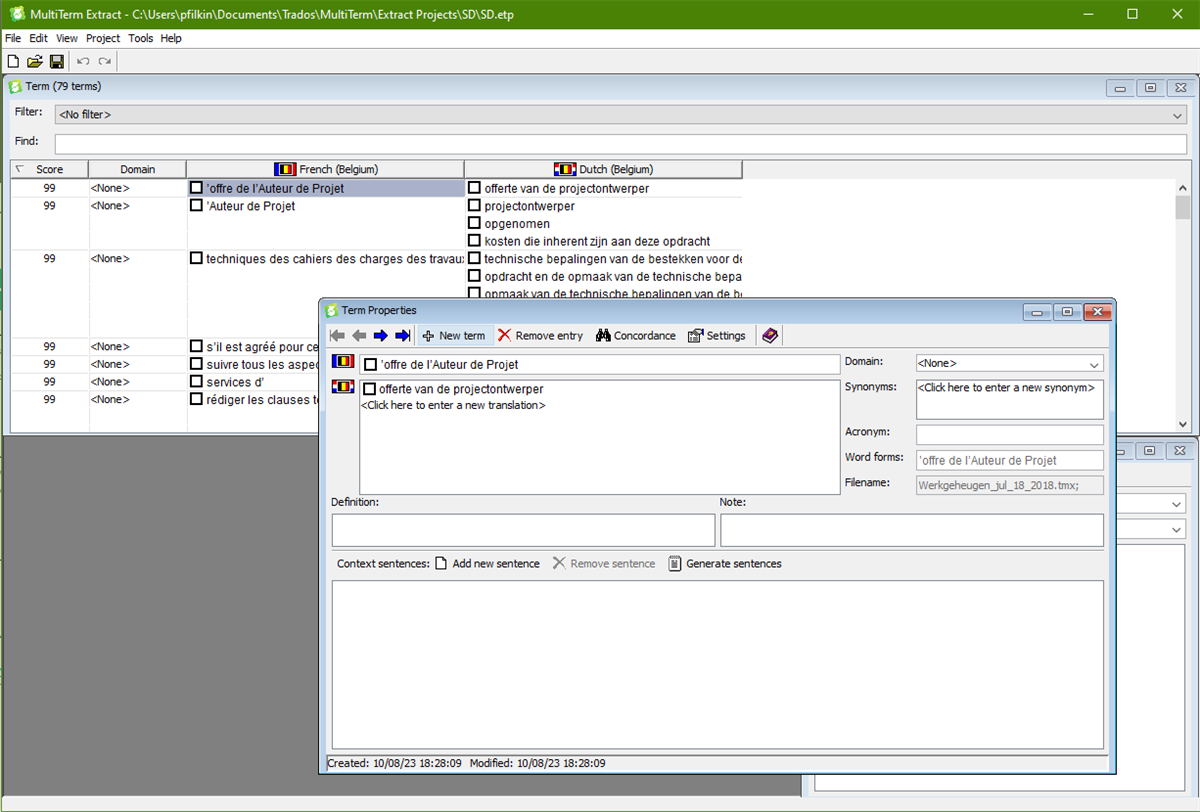This screenshot has width=1200, height=812.
Task: Click the French (Belgium) column header
Action: (x=326, y=169)
